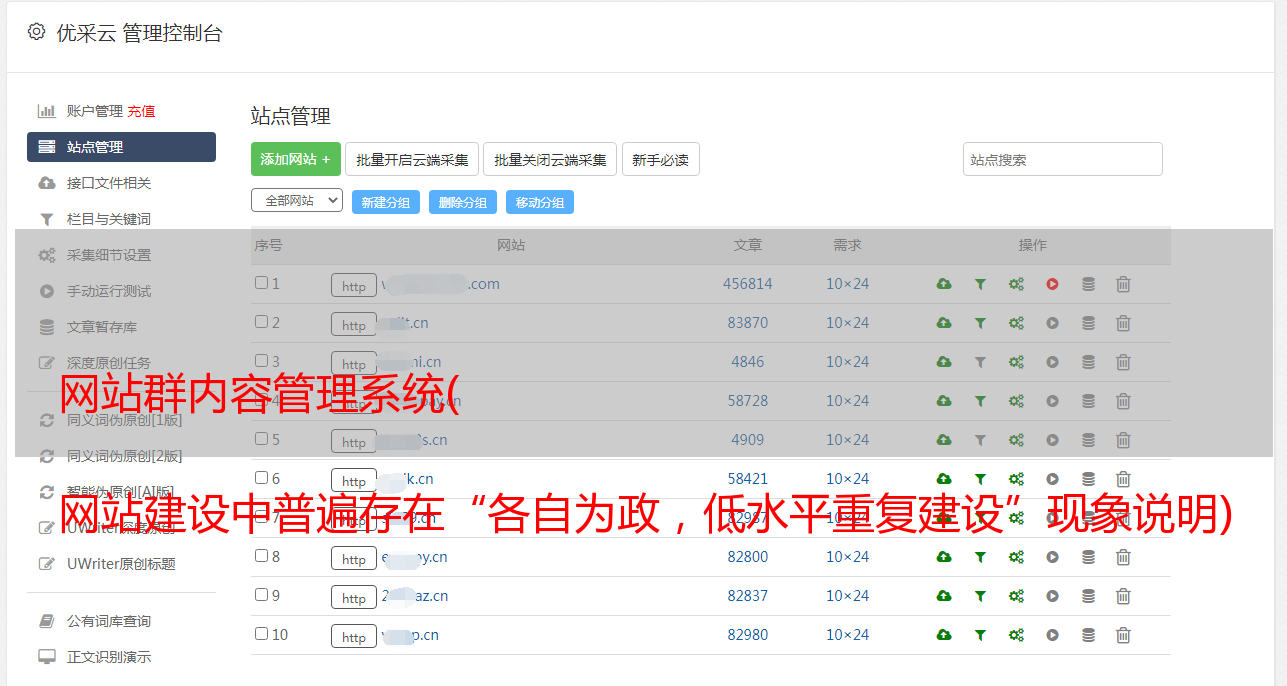The image size is (1287, 686).
Task: Click the red 充值 recharge link
Action: click(141, 111)
